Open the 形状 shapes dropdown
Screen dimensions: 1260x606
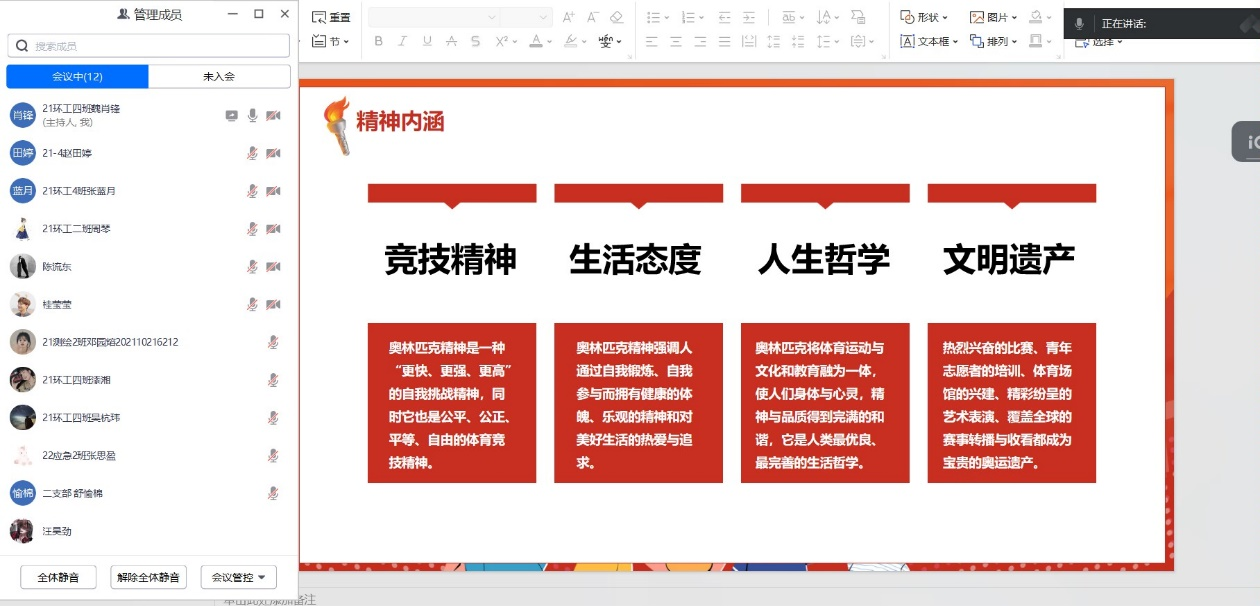[925, 17]
